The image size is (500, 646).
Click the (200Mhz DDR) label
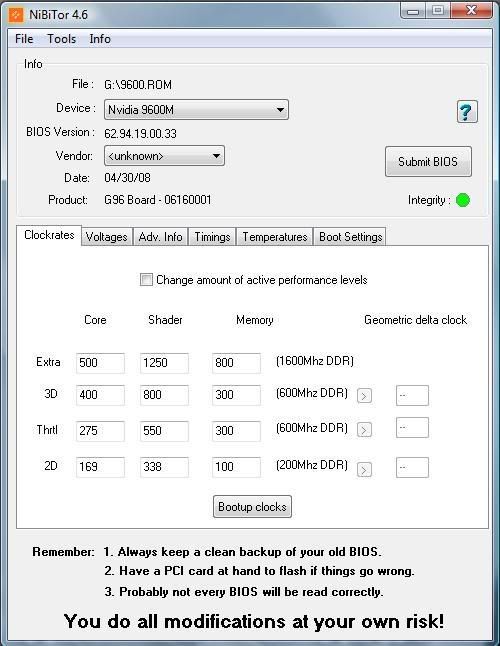pos(312,466)
